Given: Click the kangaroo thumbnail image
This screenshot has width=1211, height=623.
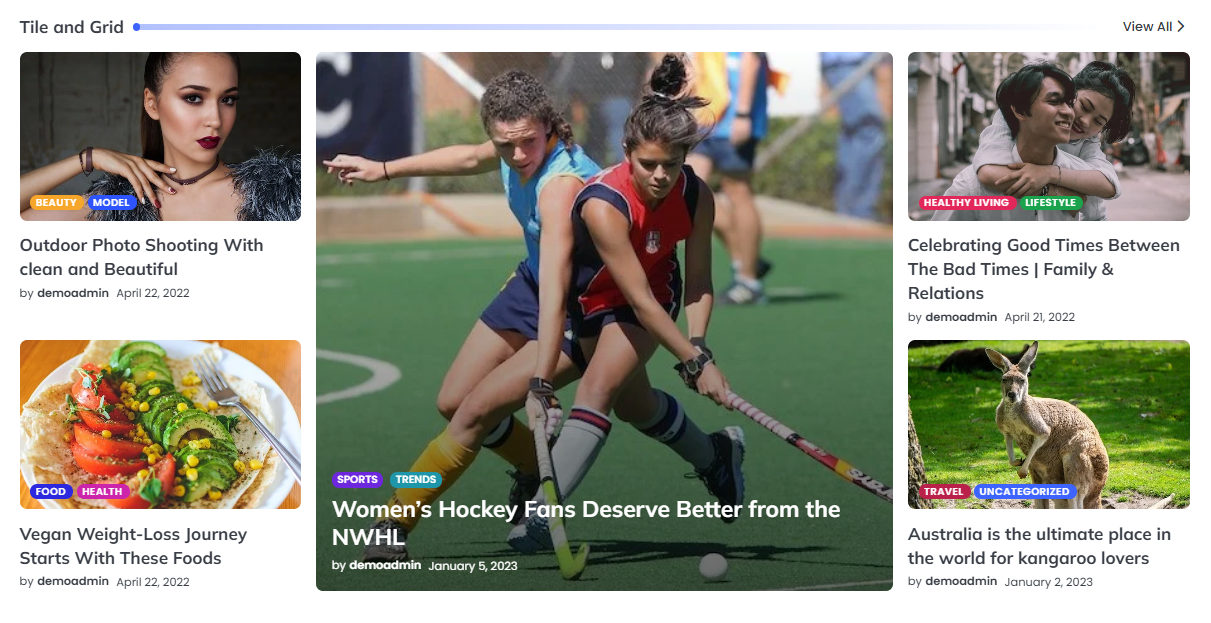Looking at the screenshot, I should [1049, 424].
